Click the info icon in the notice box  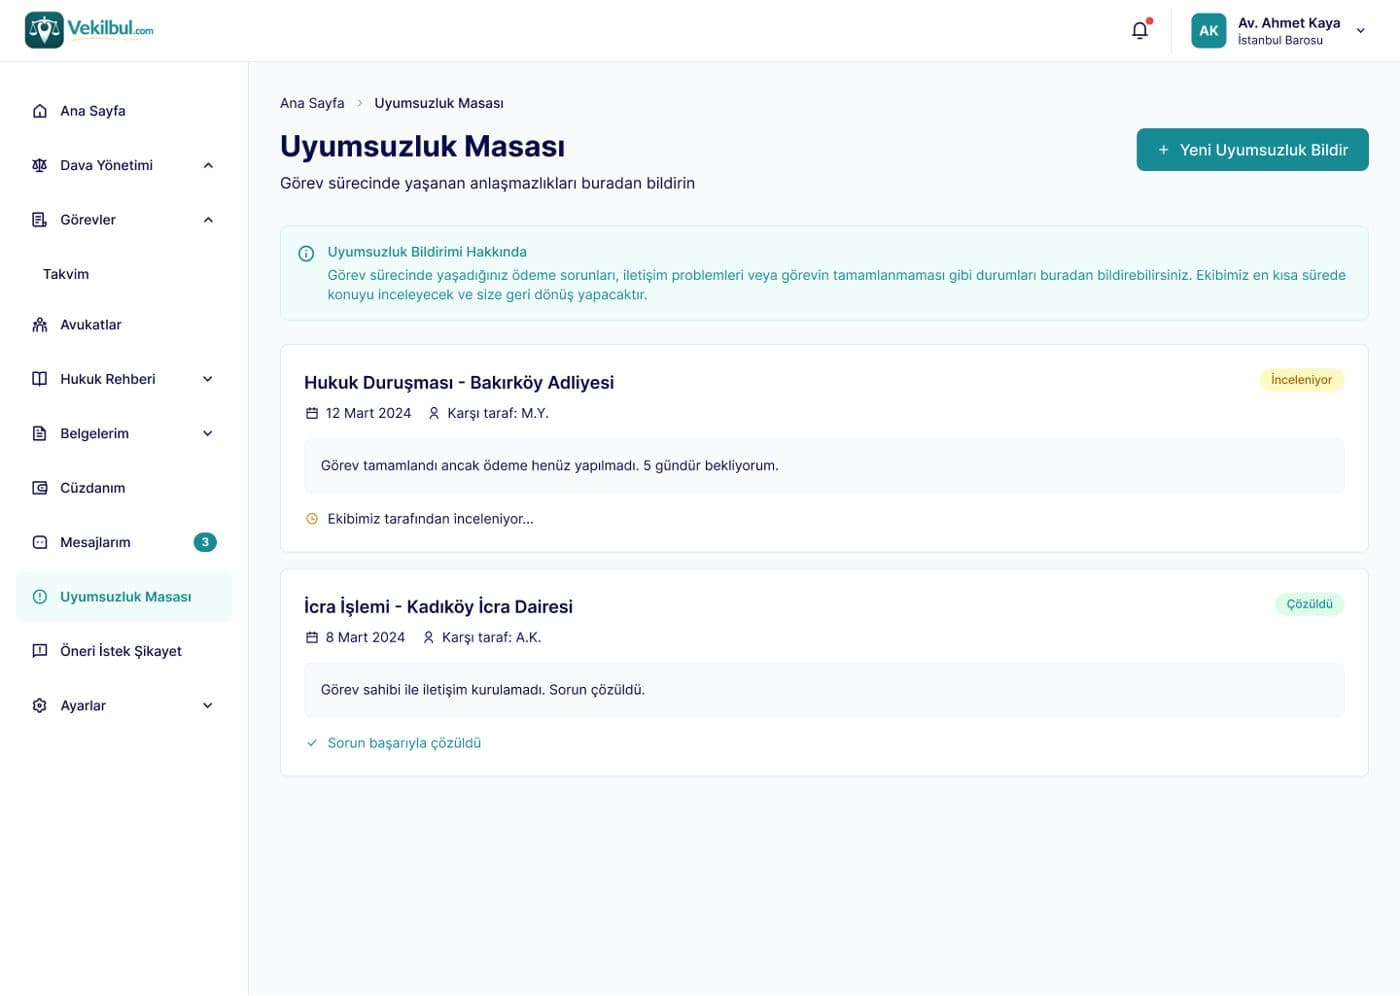(306, 254)
